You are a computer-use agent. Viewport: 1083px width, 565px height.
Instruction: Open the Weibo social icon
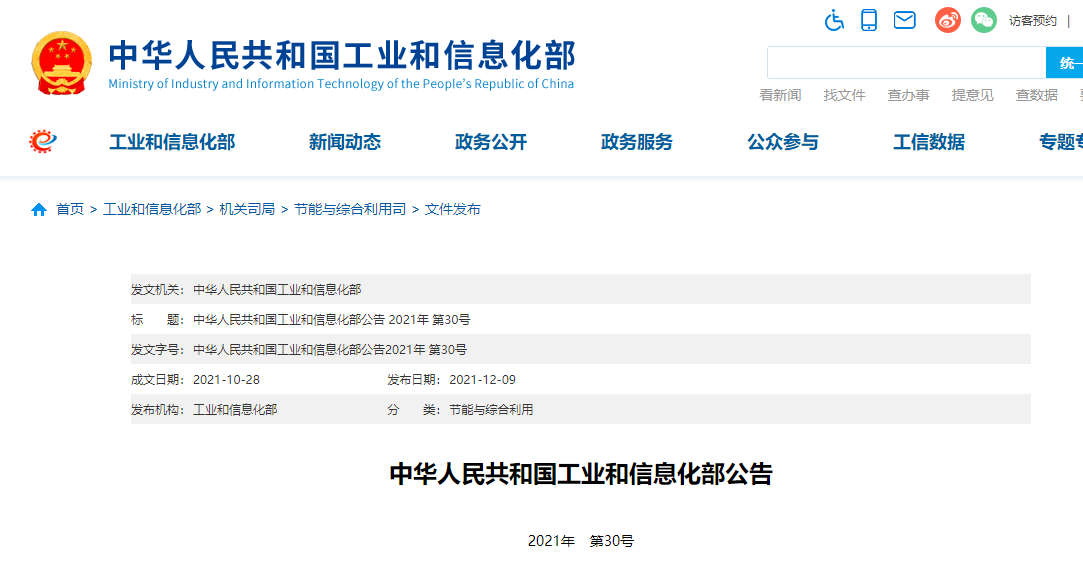(x=948, y=20)
